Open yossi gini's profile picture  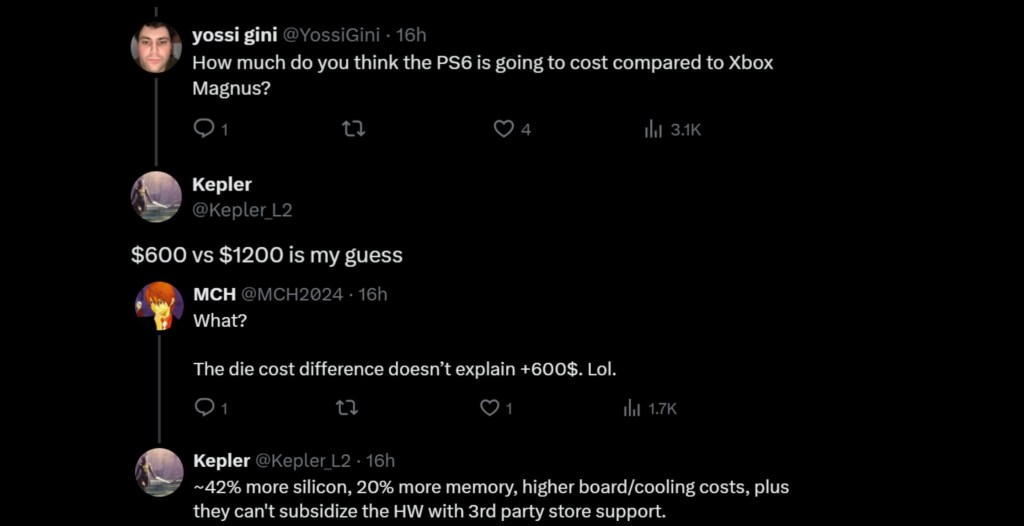tap(157, 48)
